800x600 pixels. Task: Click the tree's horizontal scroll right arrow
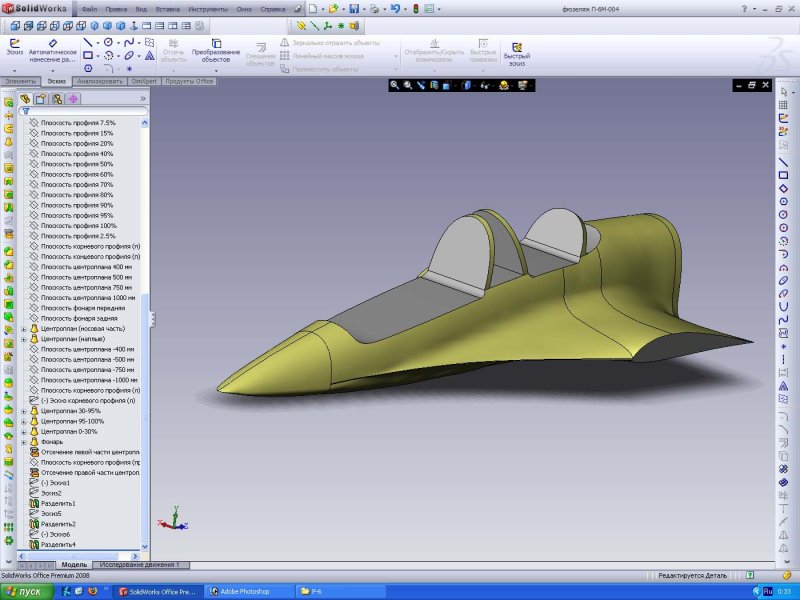[x=135, y=556]
